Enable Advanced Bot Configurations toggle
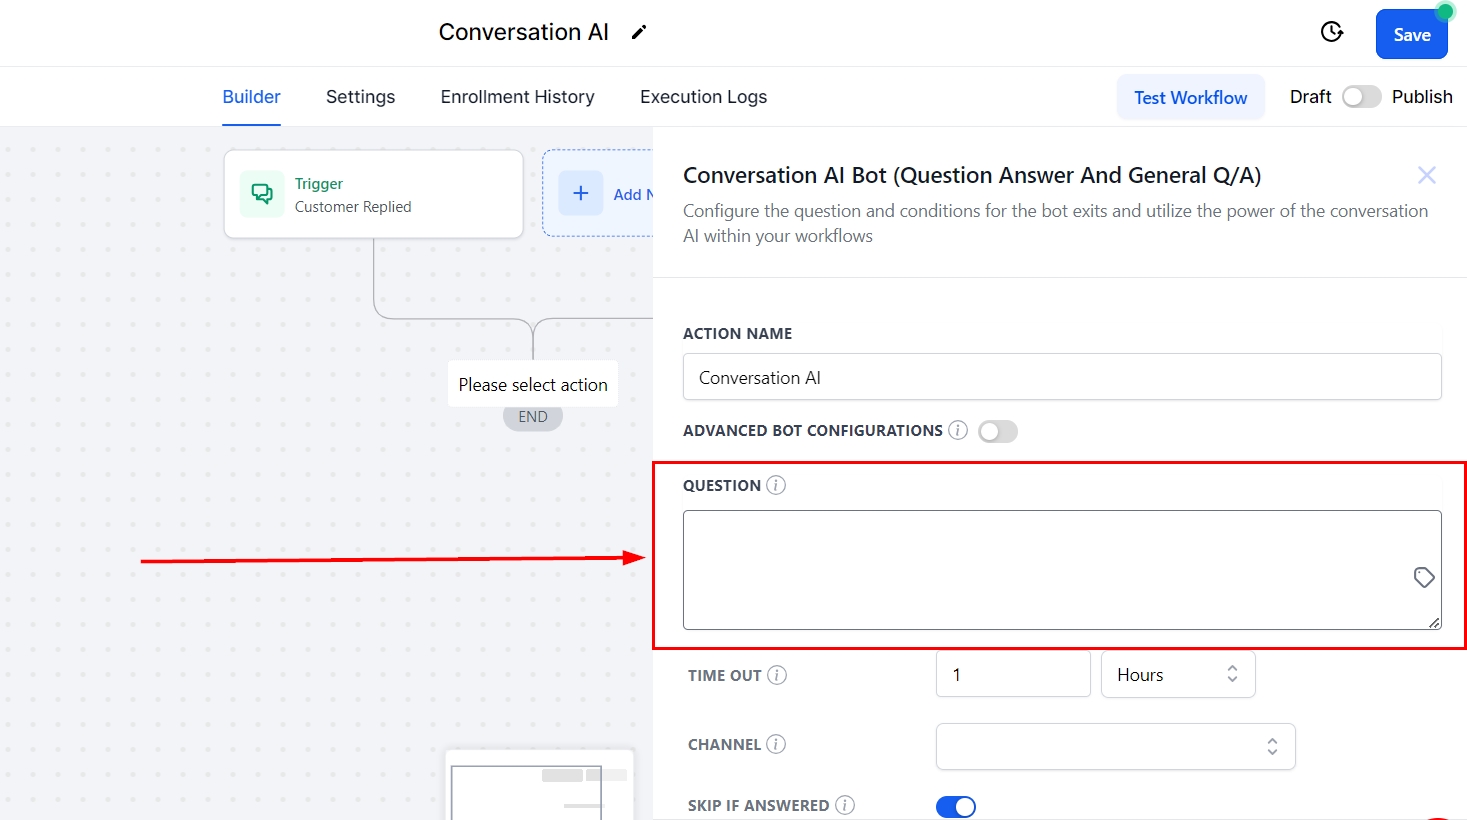This screenshot has height=820, width=1467. pos(997,431)
